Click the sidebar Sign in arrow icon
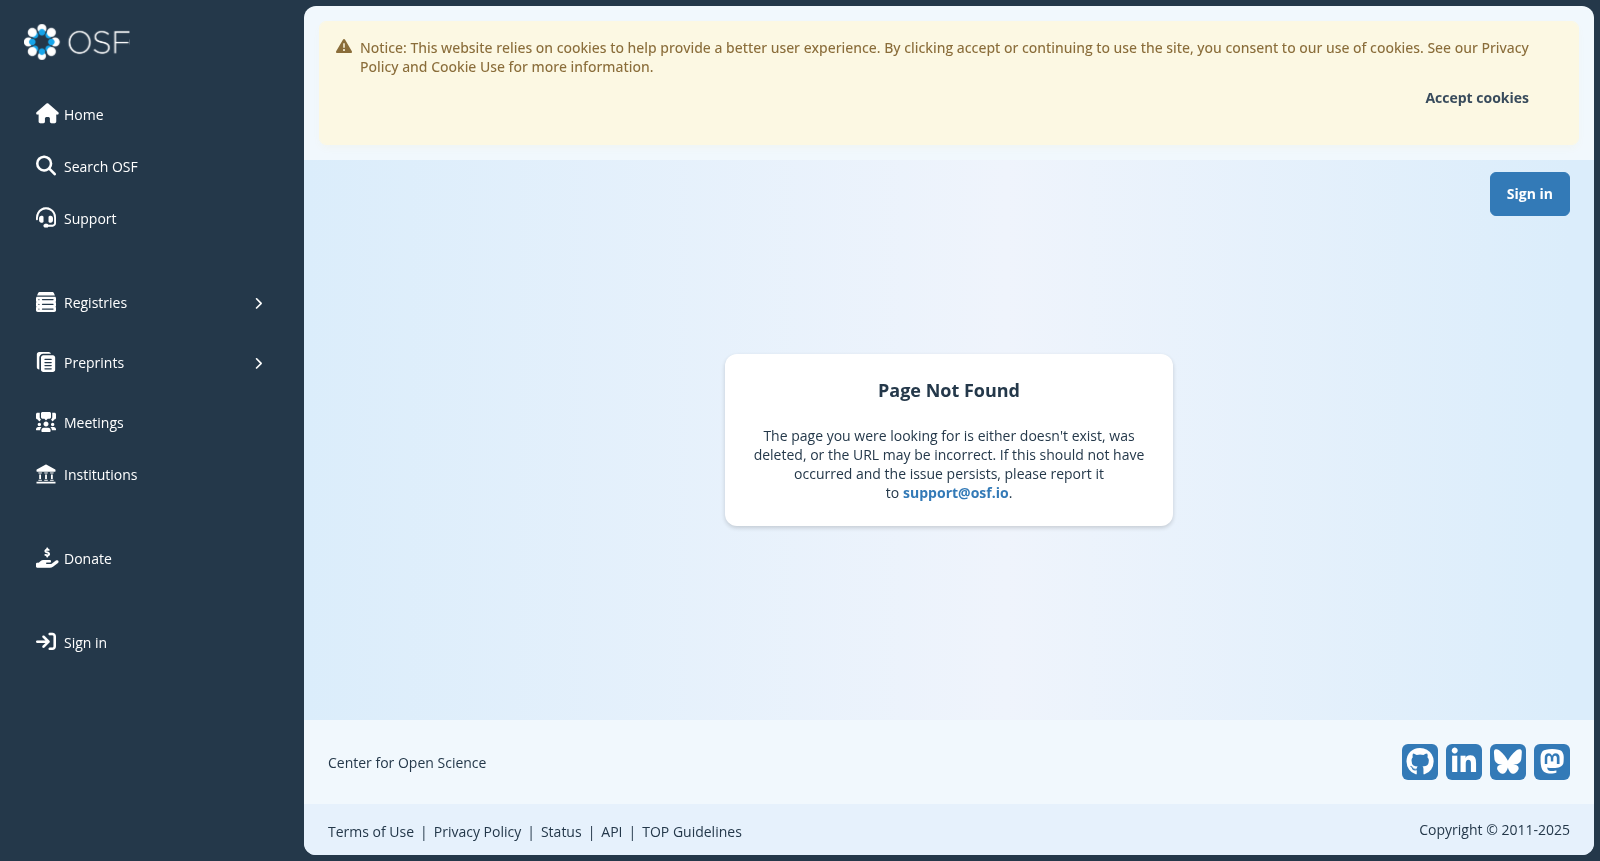The image size is (1600, 861). click(46, 642)
